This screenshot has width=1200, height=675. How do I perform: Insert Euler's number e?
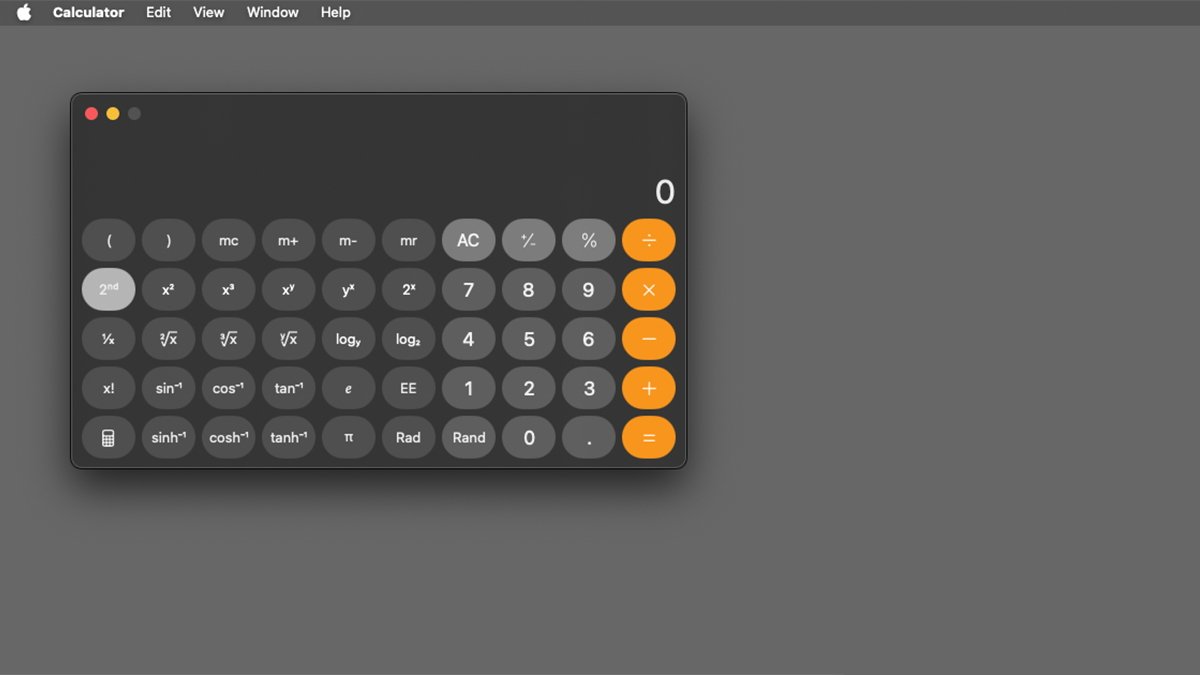pyautogui.click(x=348, y=388)
